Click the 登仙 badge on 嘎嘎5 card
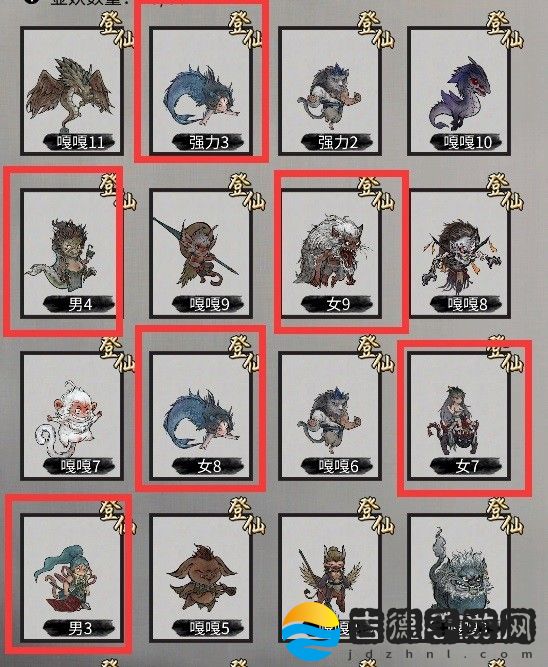 (247, 516)
